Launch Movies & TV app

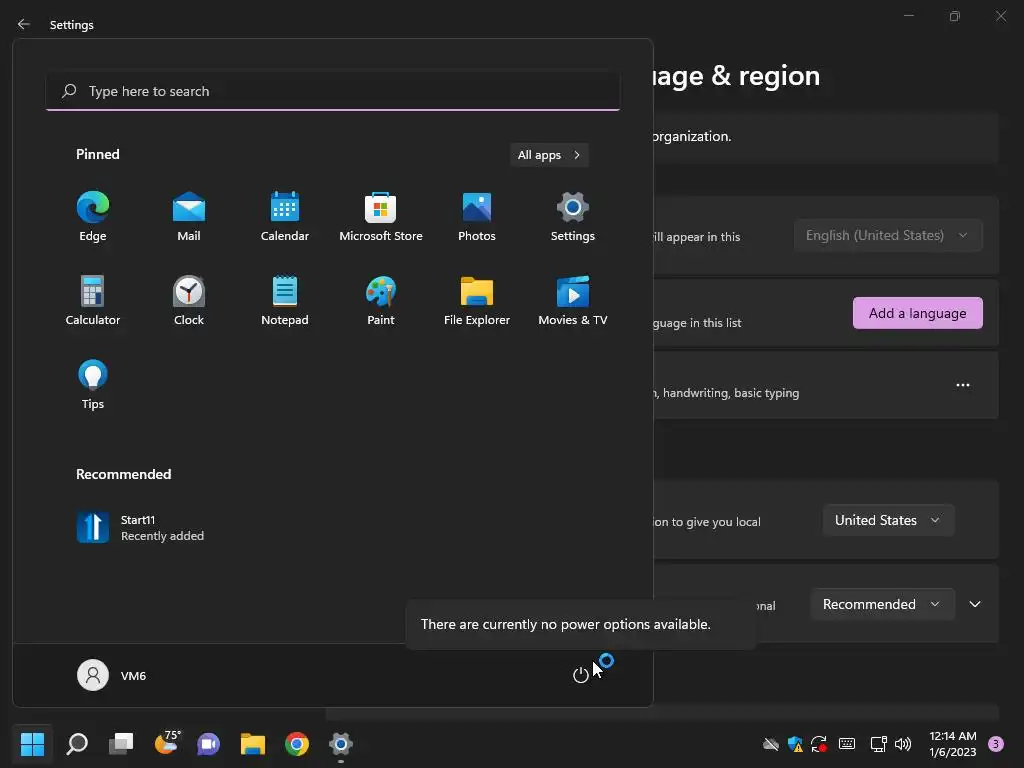point(573,301)
